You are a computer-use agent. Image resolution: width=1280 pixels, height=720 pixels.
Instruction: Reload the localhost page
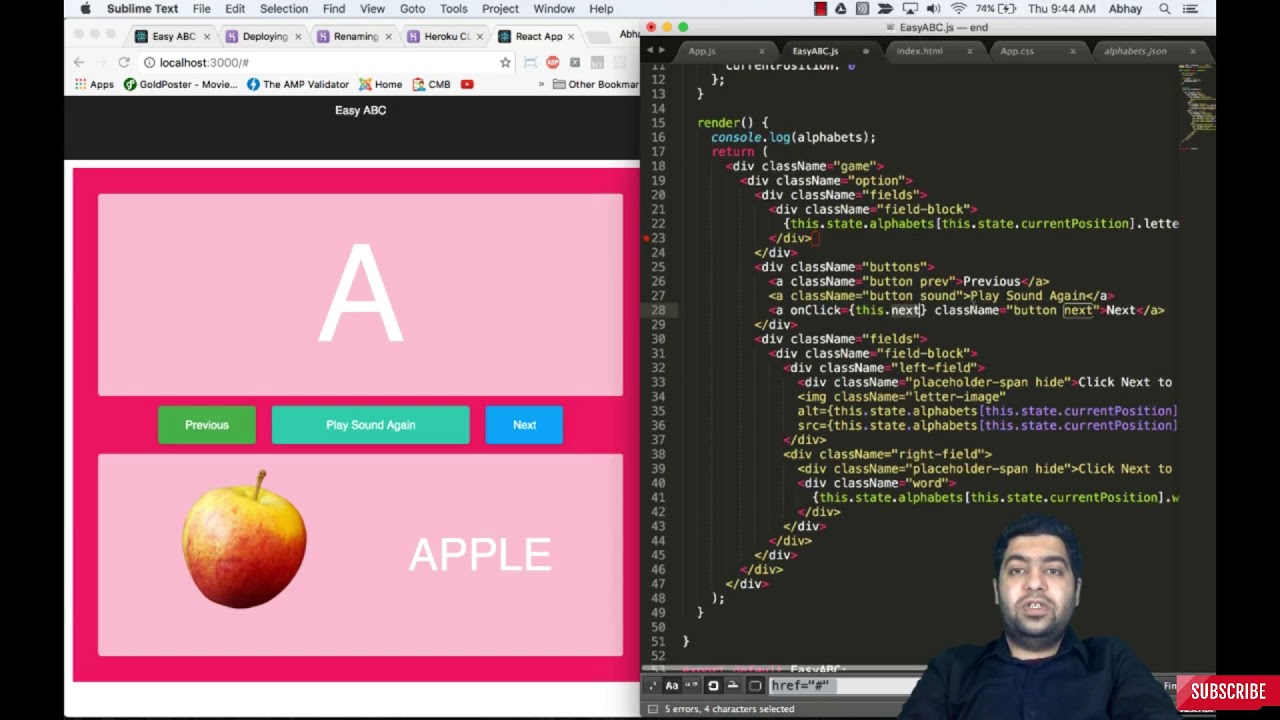pos(124,62)
